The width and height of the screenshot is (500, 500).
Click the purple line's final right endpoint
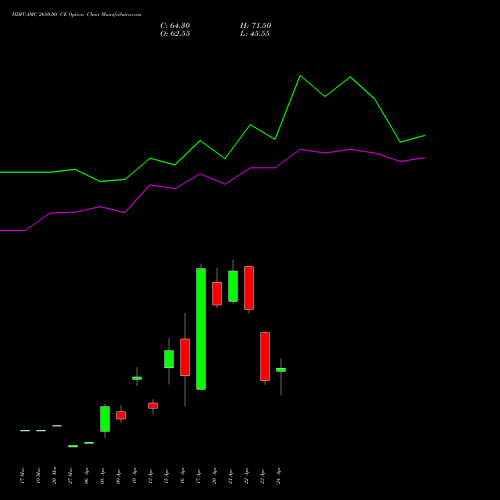(x=425, y=158)
